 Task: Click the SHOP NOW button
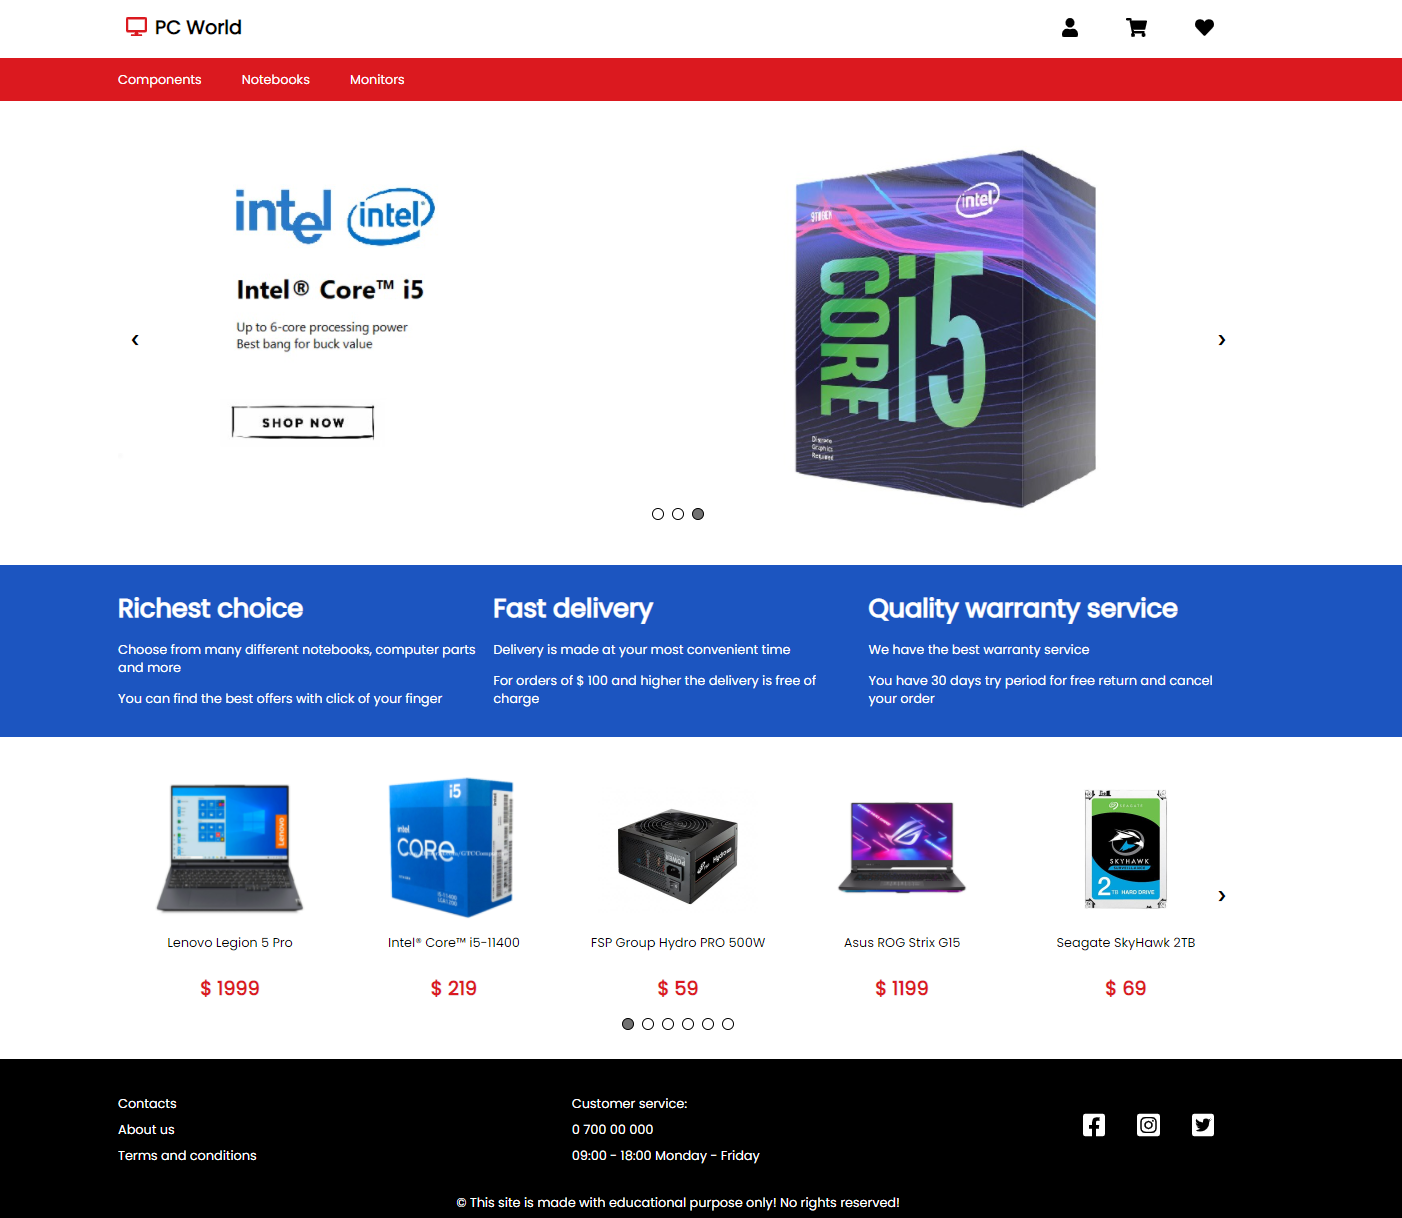point(303,422)
